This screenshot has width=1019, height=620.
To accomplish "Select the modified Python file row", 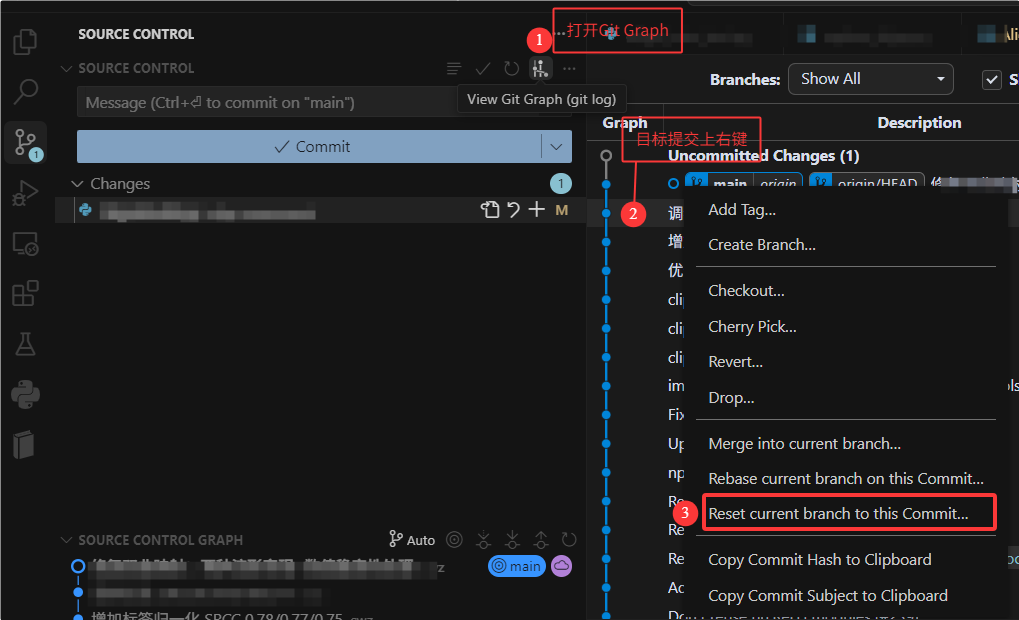I will point(318,210).
